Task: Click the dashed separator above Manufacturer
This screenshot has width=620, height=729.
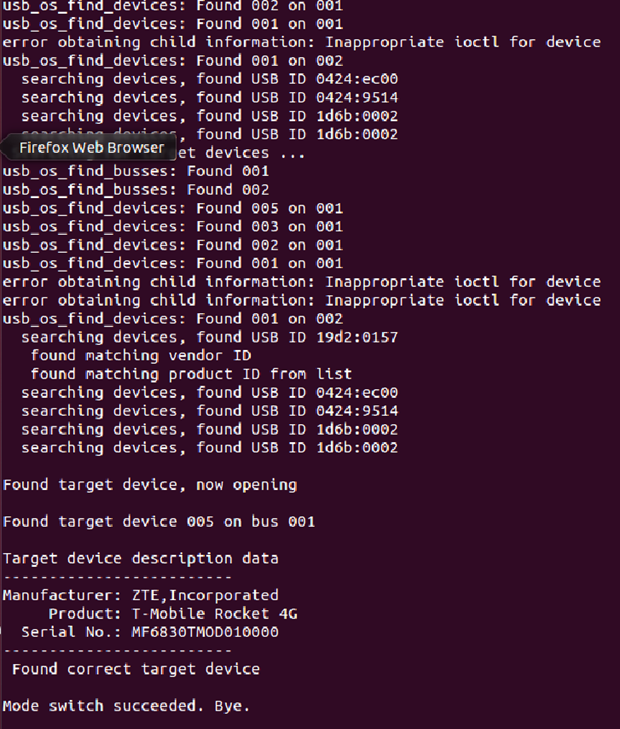Action: click(x=117, y=577)
